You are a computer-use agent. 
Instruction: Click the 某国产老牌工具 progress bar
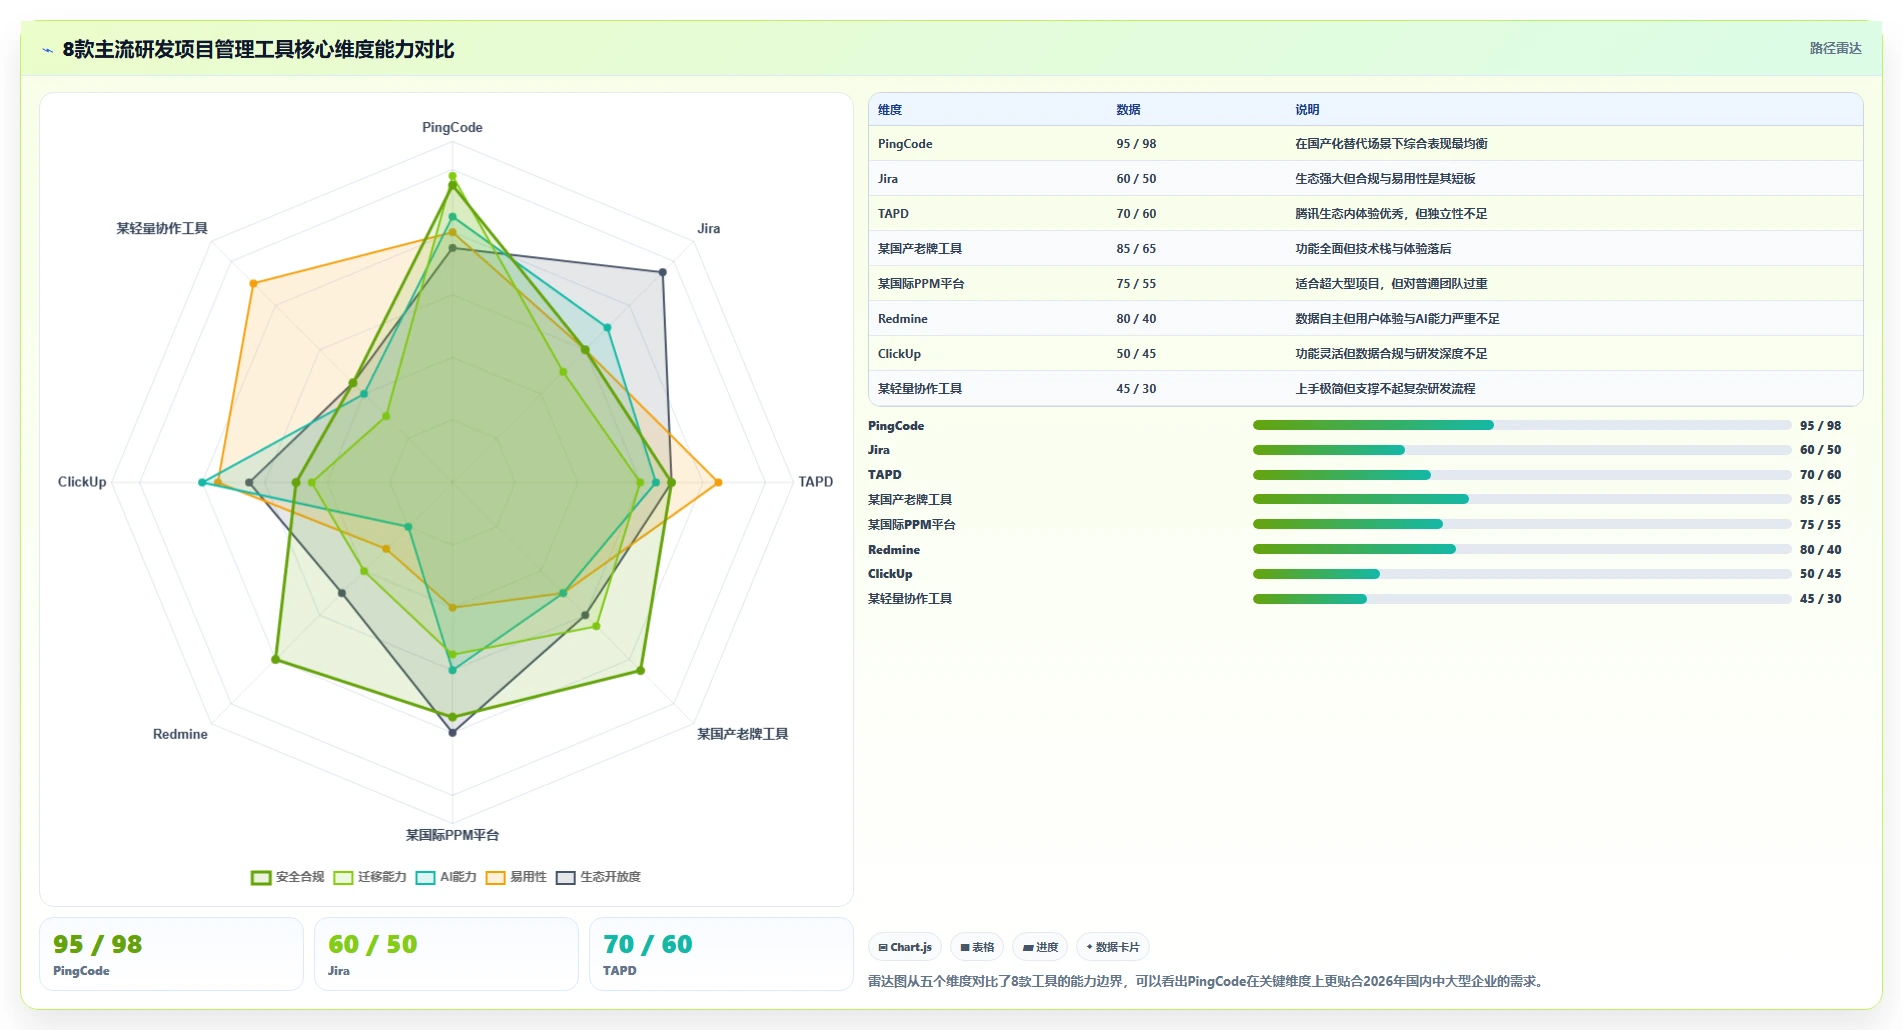click(1522, 500)
